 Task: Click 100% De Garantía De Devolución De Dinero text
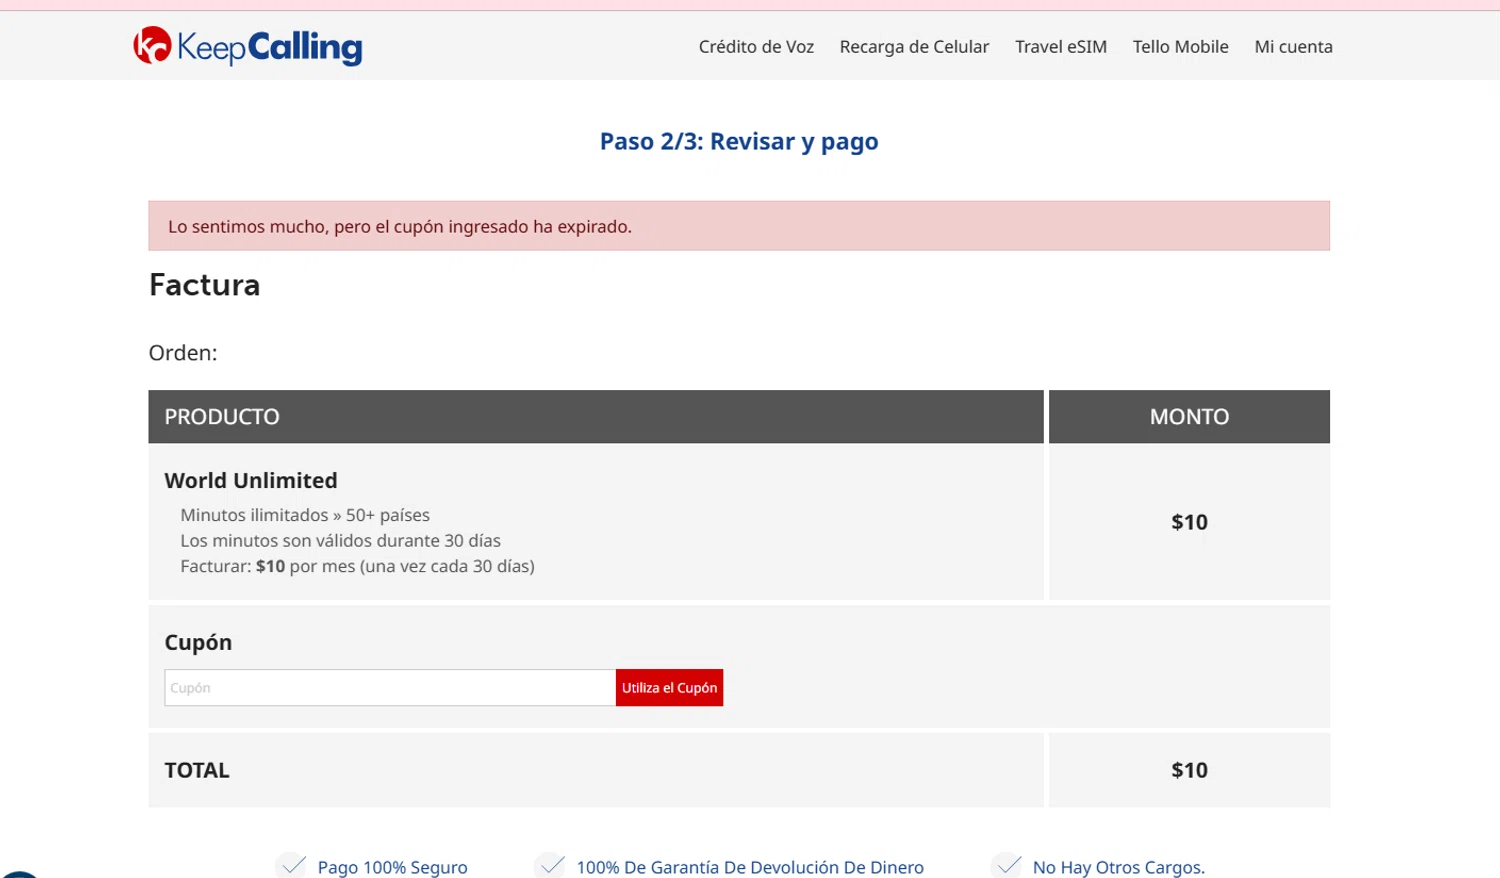coord(750,867)
